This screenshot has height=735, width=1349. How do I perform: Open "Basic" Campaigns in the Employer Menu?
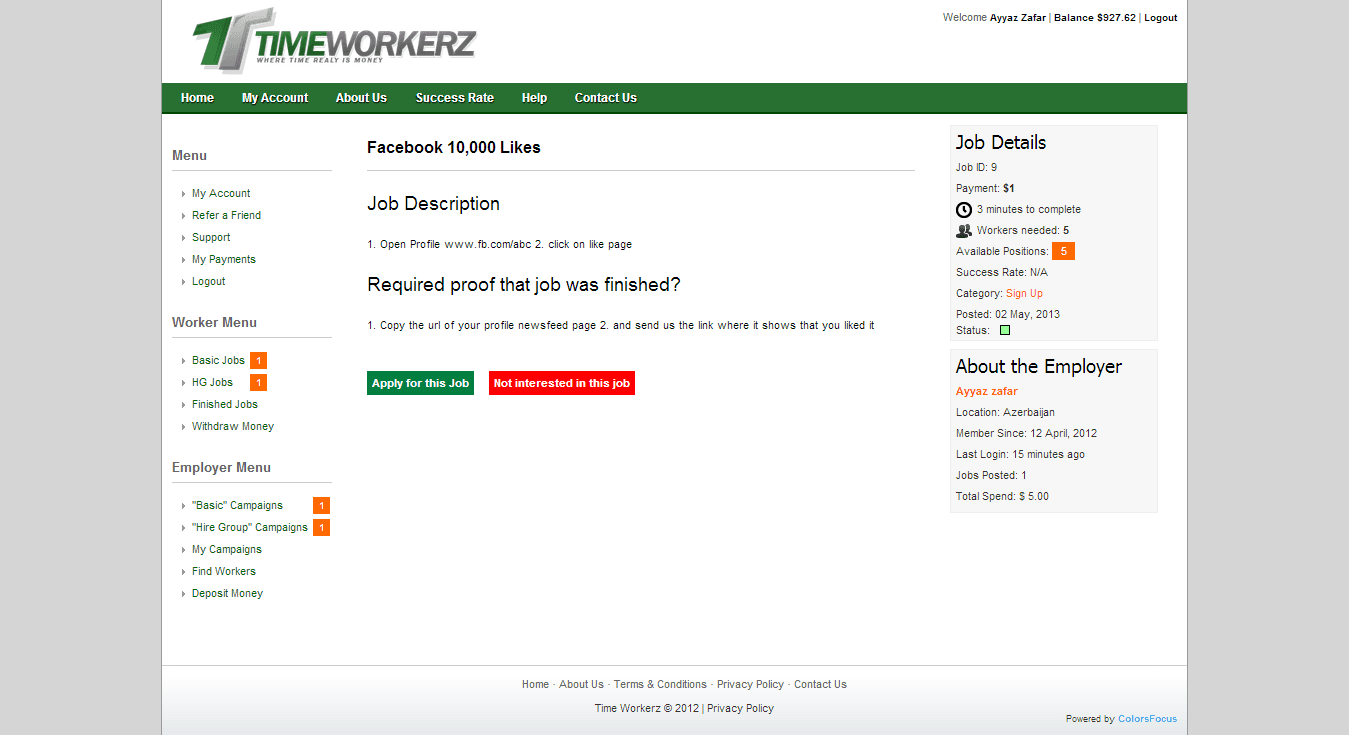click(237, 506)
